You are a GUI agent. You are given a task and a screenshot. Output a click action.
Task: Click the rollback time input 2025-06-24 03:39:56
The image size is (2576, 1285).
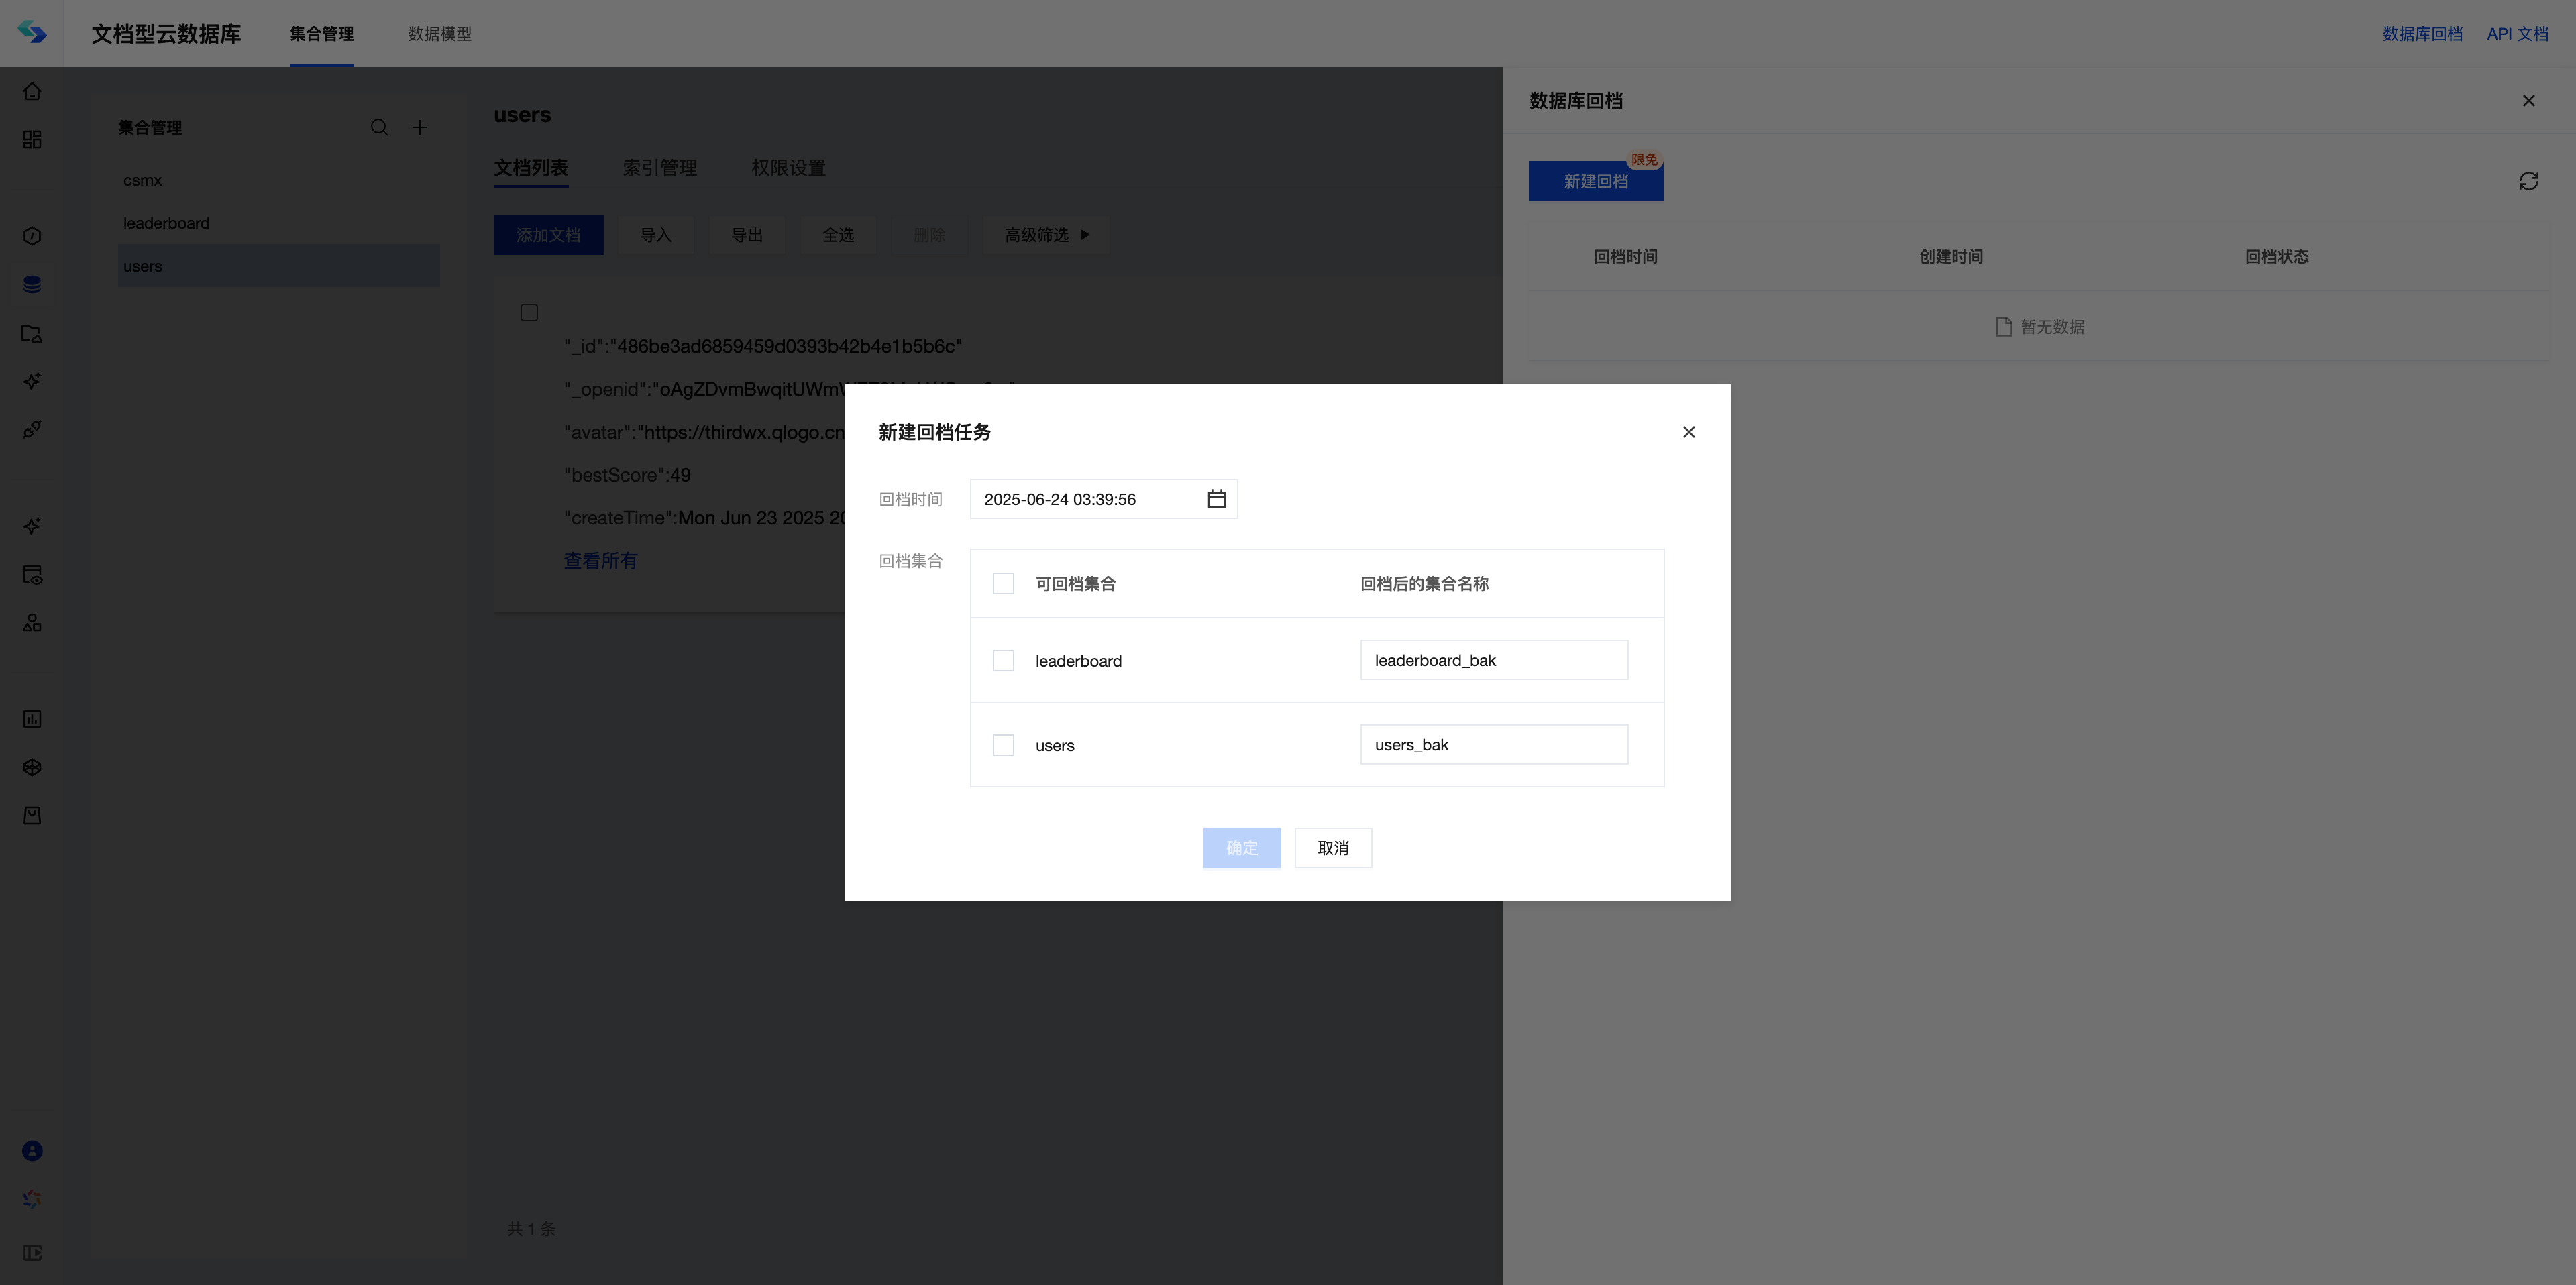click(x=1103, y=499)
